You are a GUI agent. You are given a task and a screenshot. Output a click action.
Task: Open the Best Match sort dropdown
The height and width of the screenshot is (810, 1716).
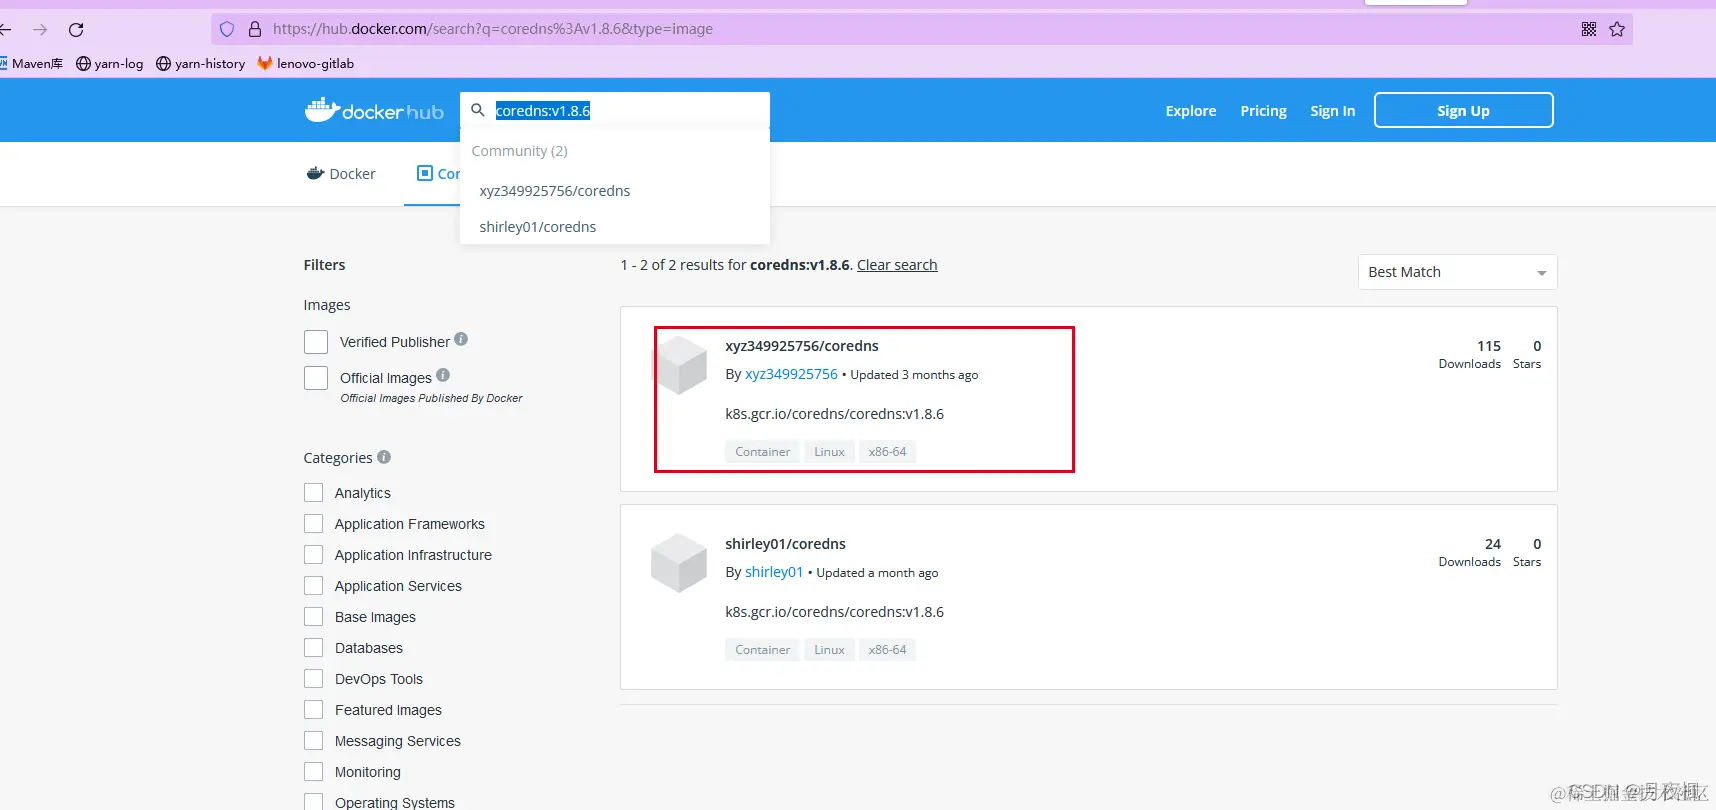(1457, 272)
